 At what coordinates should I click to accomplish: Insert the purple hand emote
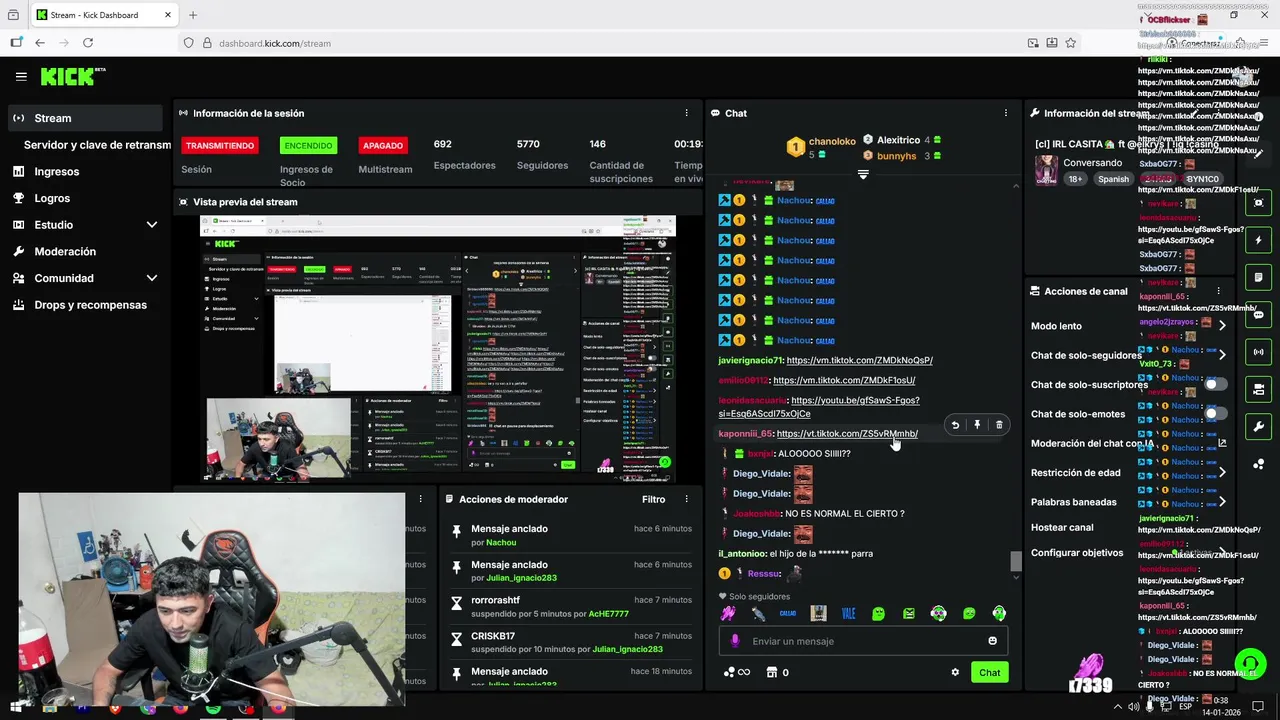click(x=728, y=613)
